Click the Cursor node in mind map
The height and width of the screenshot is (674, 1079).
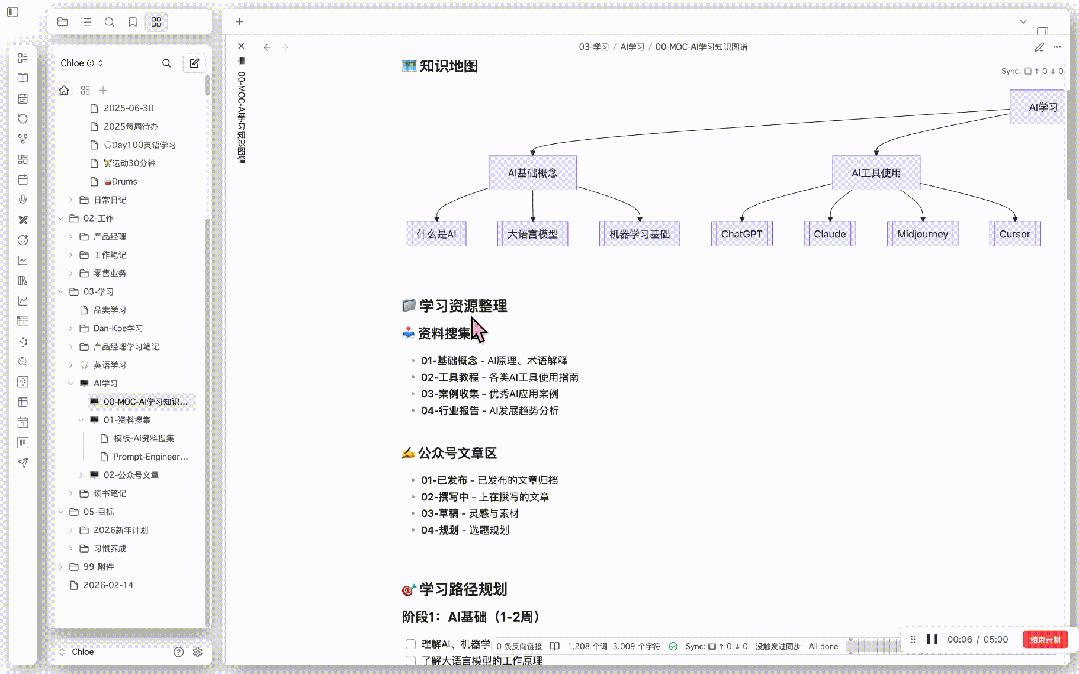[x=1015, y=233]
